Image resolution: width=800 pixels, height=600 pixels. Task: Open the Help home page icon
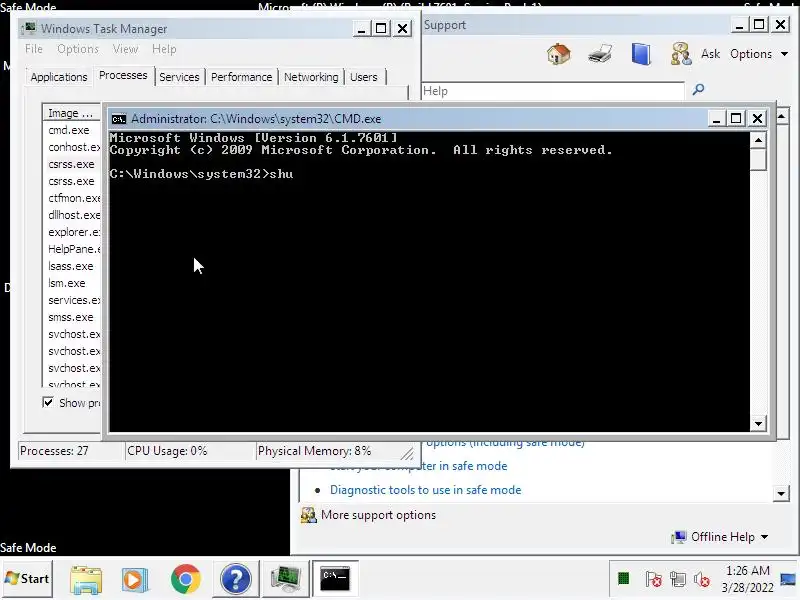[x=558, y=54]
